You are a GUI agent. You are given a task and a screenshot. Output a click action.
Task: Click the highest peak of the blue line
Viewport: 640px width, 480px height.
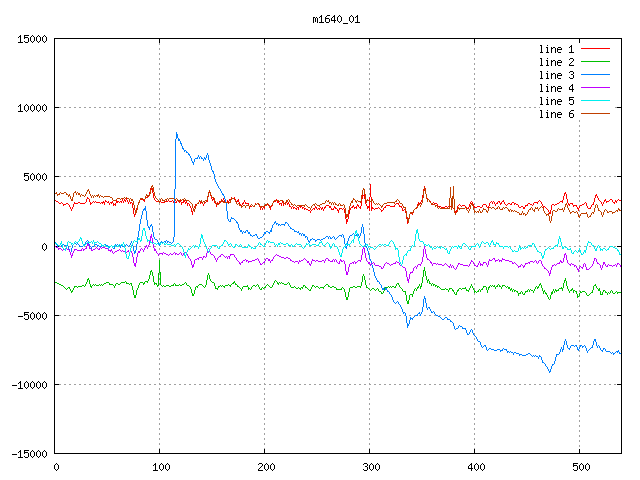(x=177, y=132)
